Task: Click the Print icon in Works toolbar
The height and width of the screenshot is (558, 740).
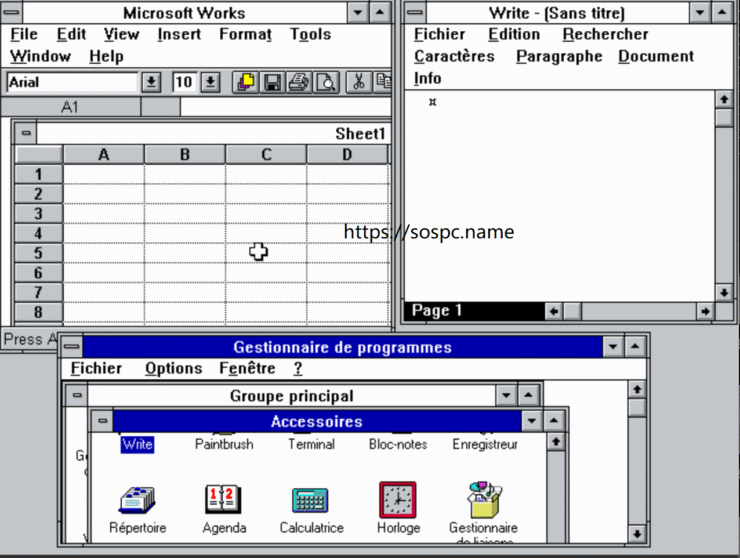Action: 299,83
